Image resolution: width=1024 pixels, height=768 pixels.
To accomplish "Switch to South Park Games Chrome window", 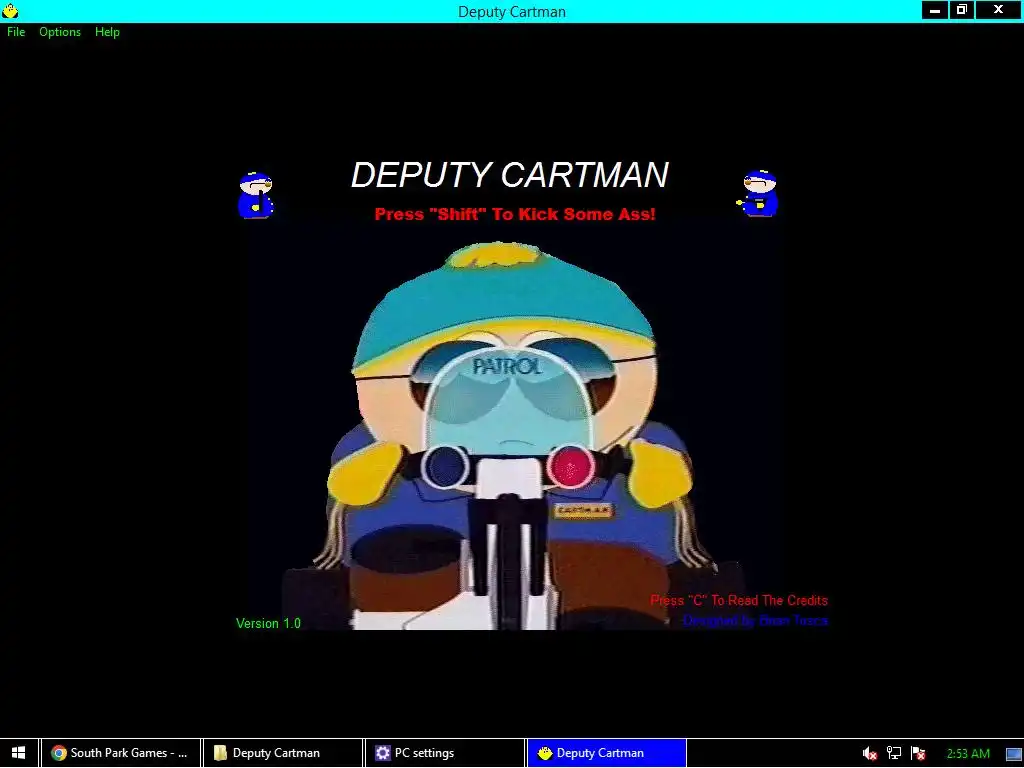I will [x=121, y=753].
